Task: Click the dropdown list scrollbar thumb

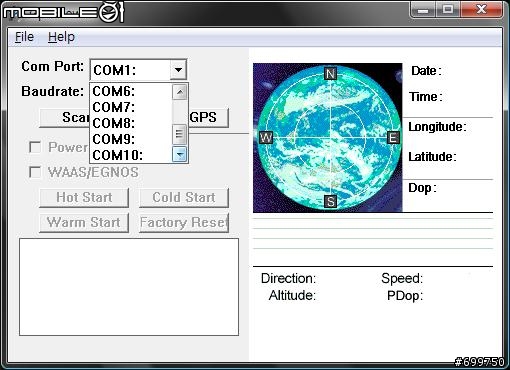Action: (179, 134)
